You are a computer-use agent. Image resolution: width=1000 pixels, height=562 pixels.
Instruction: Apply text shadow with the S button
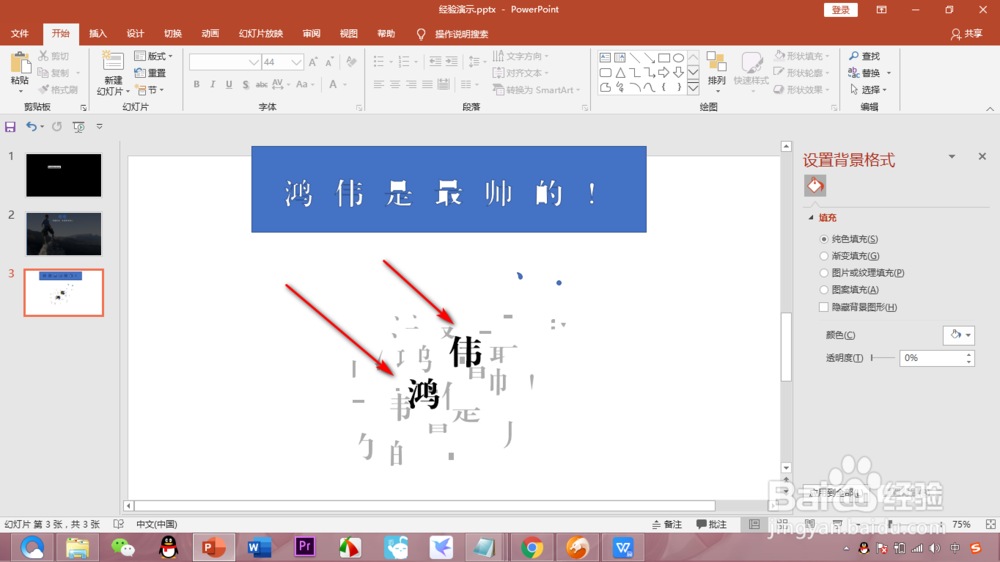coord(246,84)
